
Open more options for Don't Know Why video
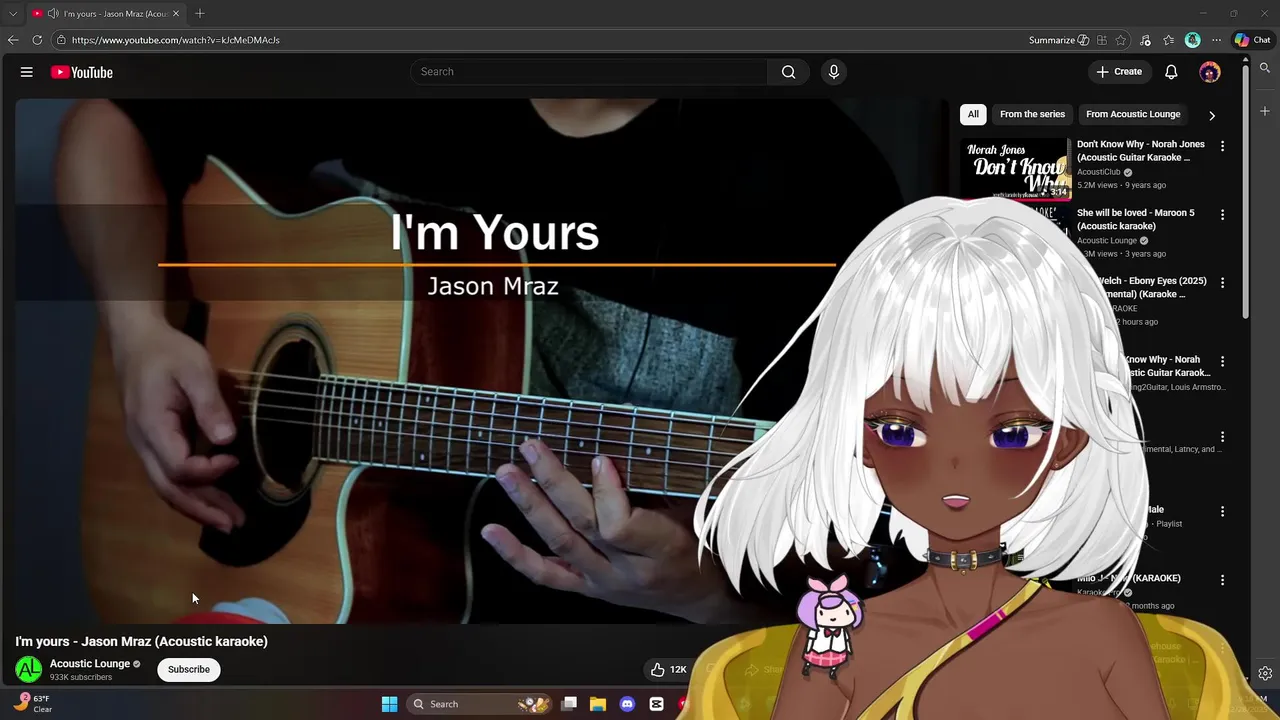(1222, 146)
